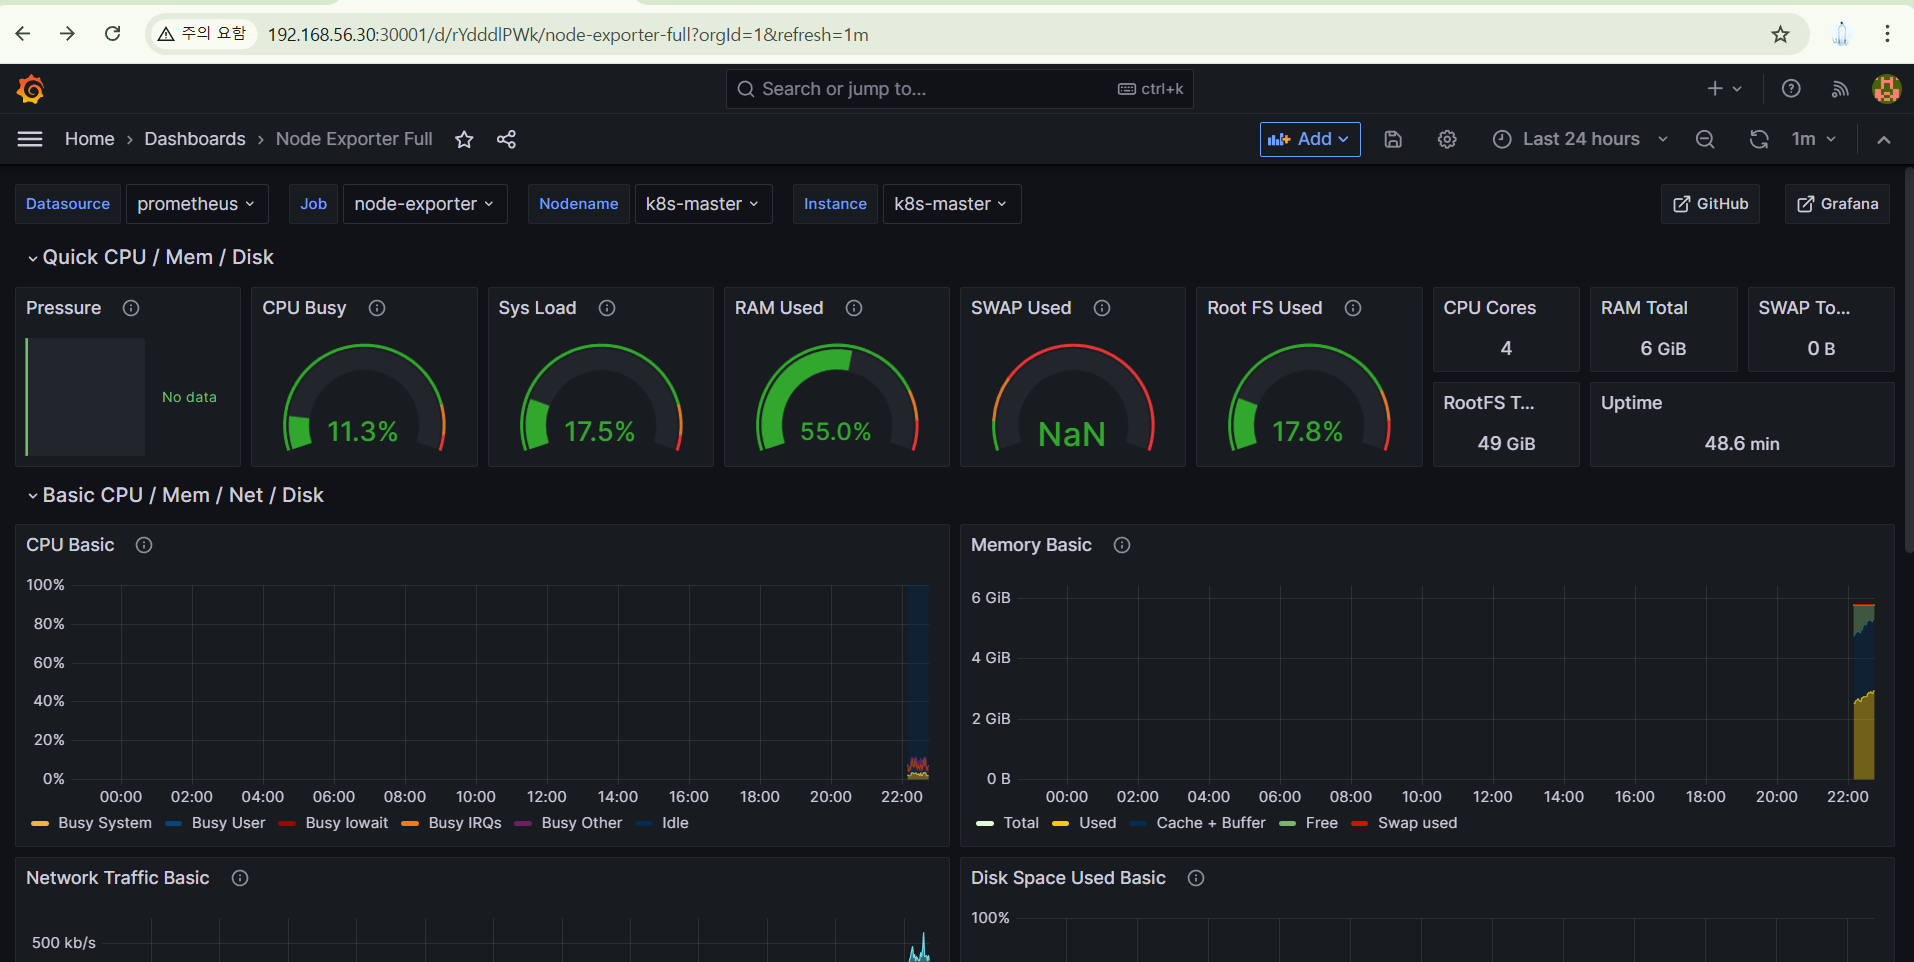
Task: Collapse the top navigation with the chevron
Action: (x=1884, y=139)
